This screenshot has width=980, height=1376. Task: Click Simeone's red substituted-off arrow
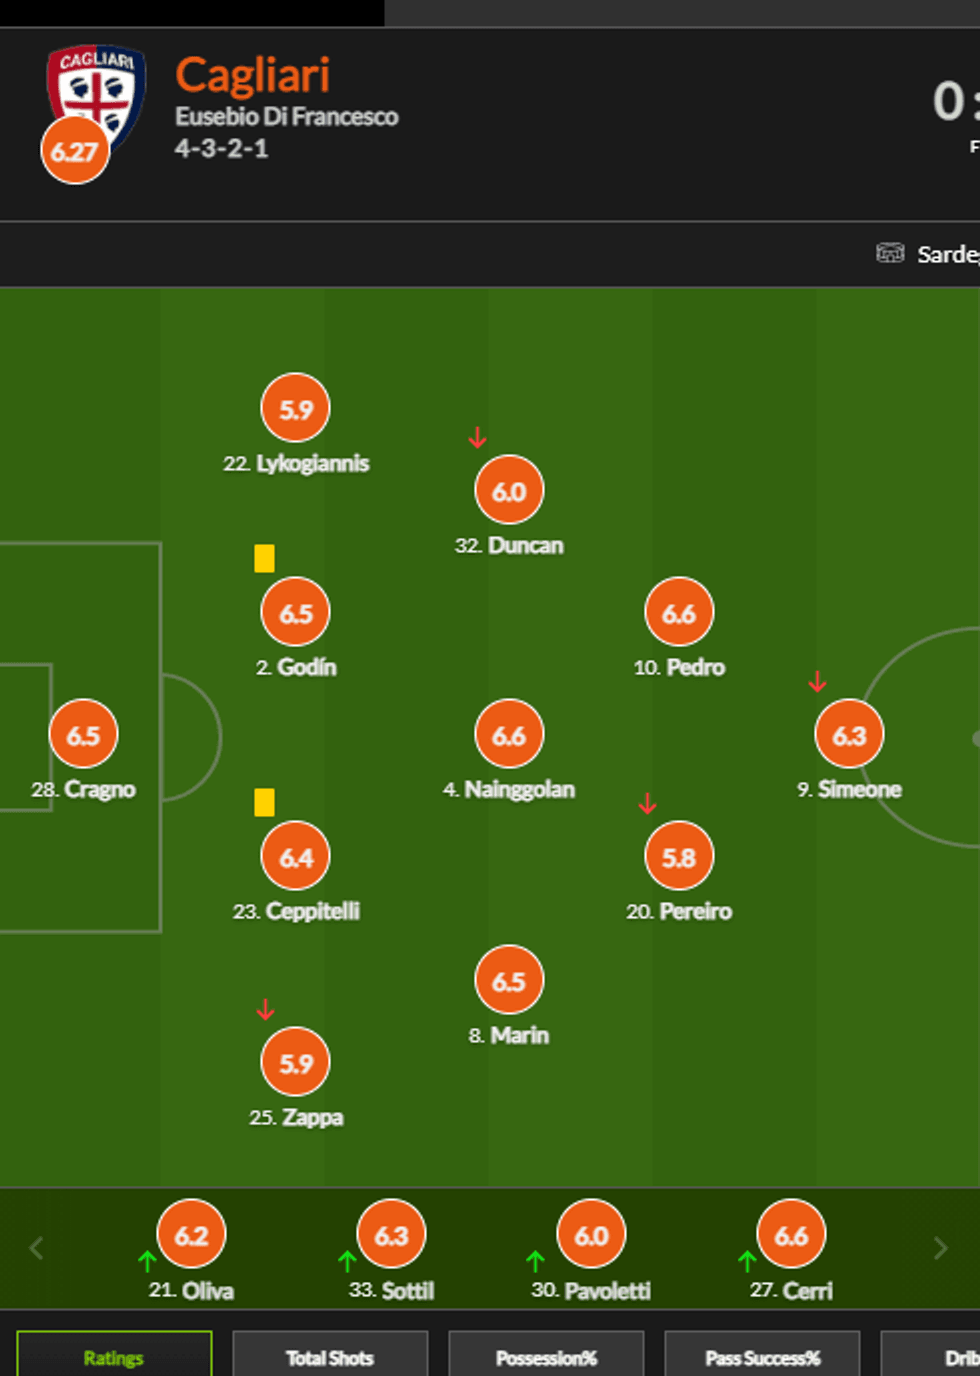click(817, 682)
